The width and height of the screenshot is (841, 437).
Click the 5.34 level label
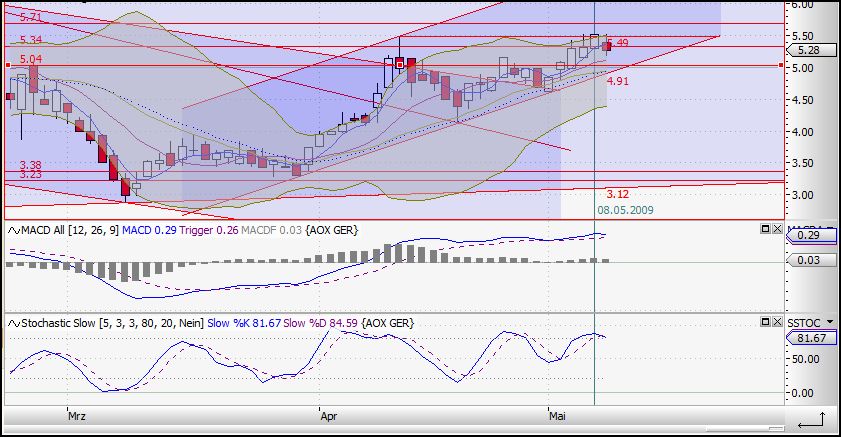31,40
